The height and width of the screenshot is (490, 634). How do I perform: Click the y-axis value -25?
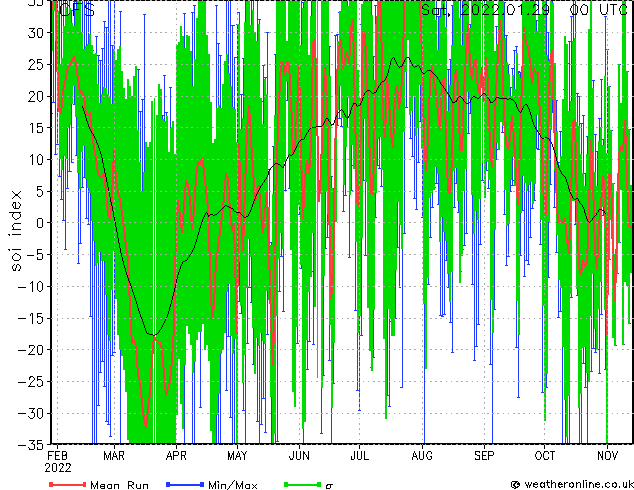[x=31, y=382]
